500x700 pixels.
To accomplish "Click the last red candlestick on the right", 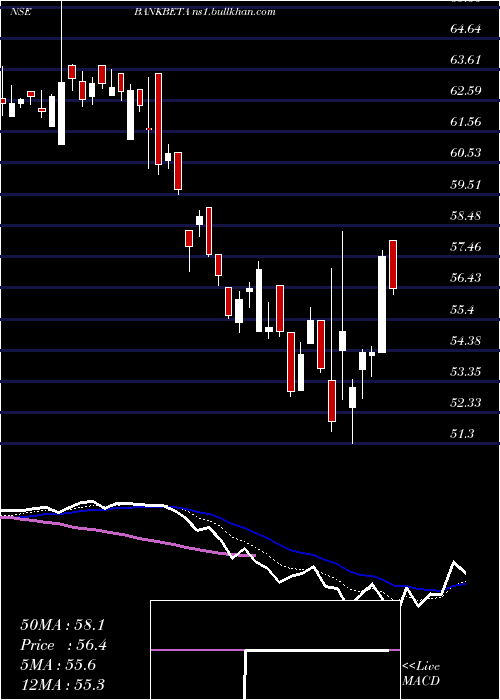I will click(393, 267).
